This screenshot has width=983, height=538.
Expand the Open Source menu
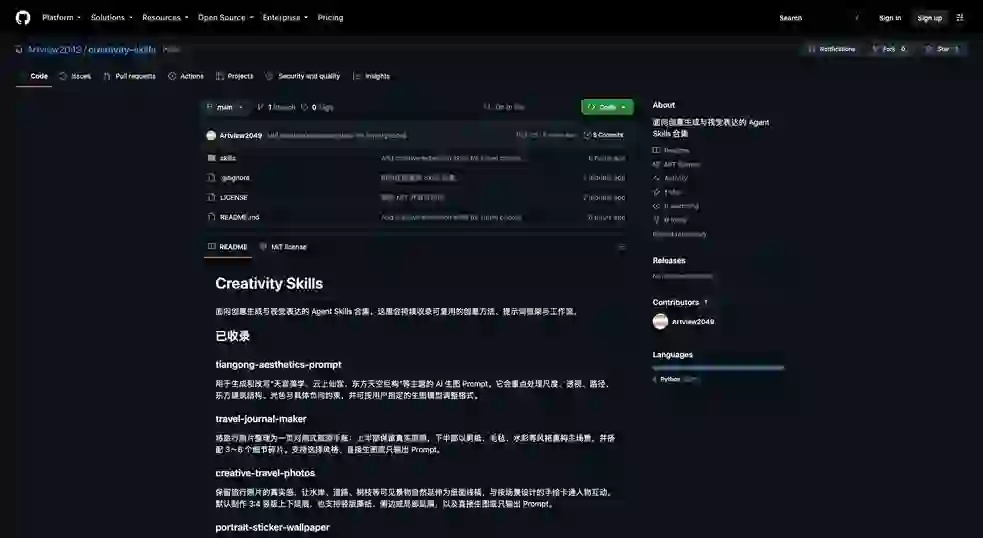pos(226,18)
